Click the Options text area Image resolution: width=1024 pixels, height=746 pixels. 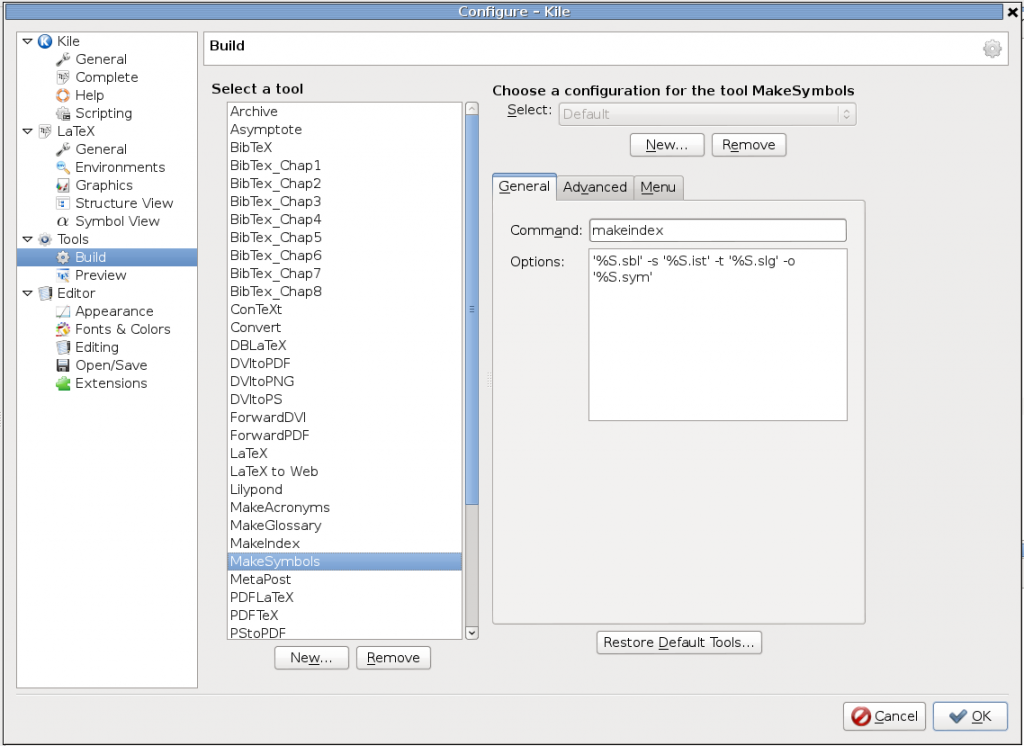coord(718,334)
